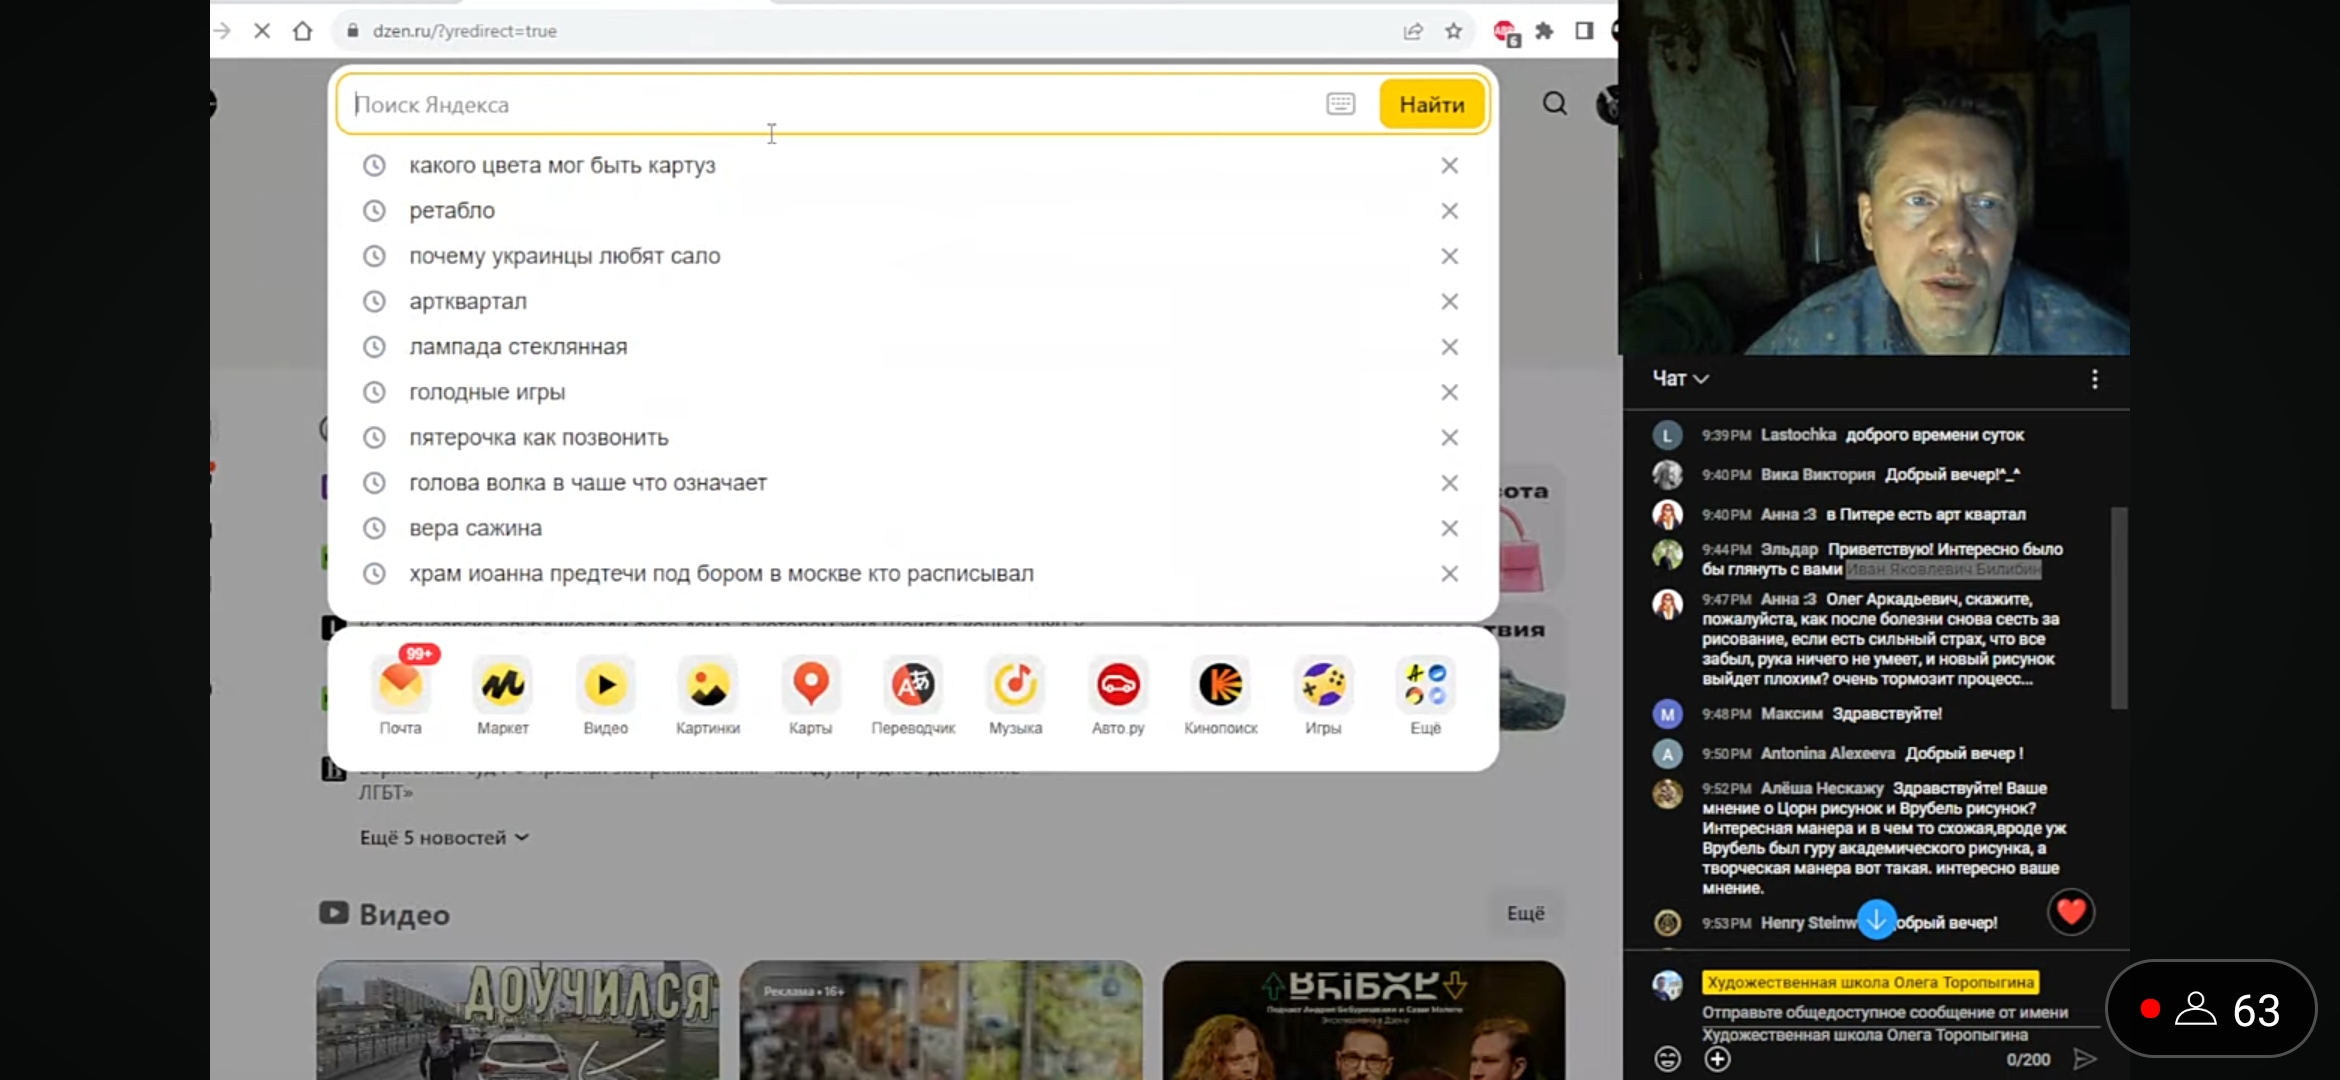Click the send message arrow in chat
The image size is (2340, 1080).
(2085, 1059)
